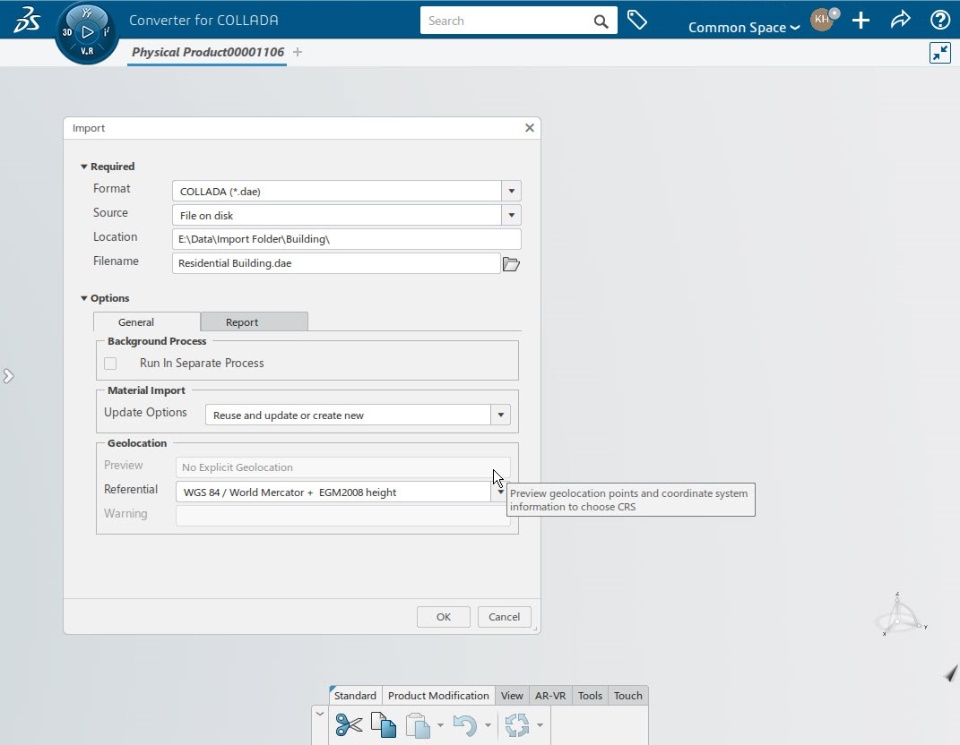Collapse the Options section
Image resolution: width=960 pixels, height=745 pixels.
coord(84,298)
